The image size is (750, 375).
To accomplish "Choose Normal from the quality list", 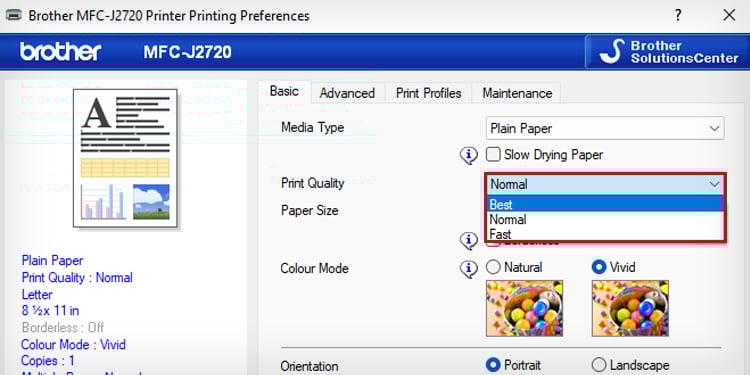I will tap(605, 220).
